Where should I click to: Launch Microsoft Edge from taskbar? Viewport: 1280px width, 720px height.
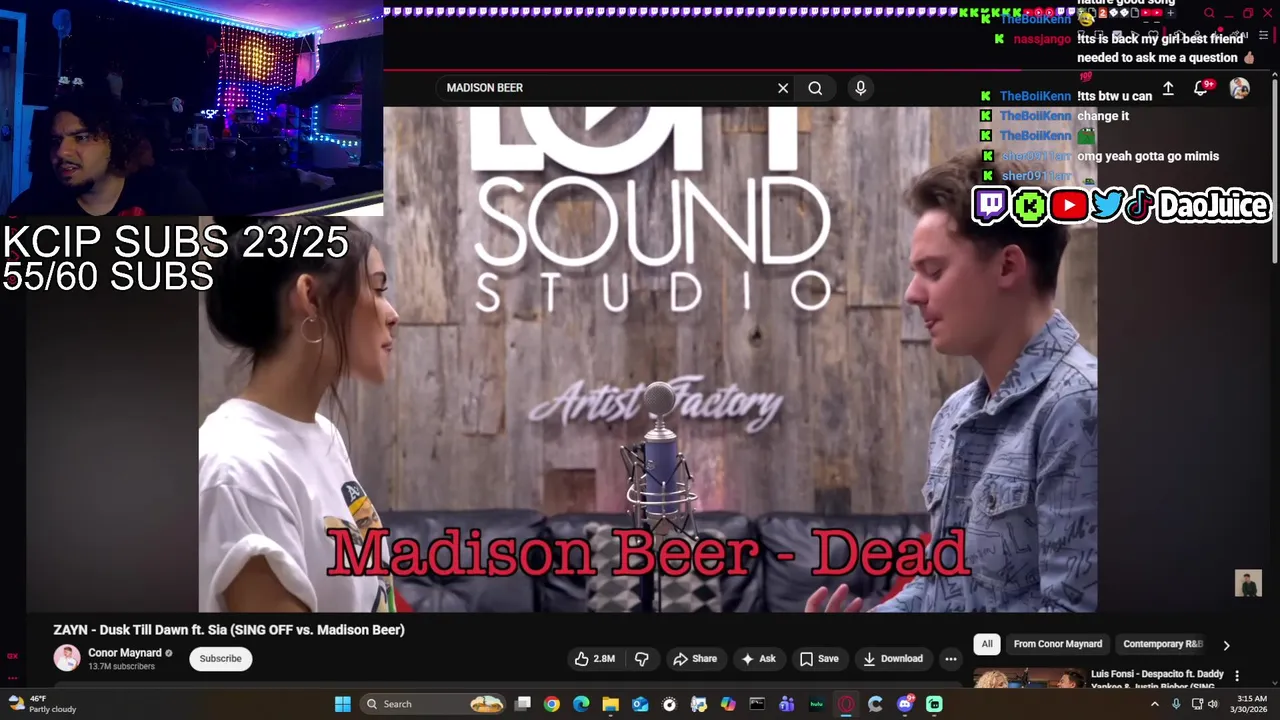pyautogui.click(x=581, y=704)
